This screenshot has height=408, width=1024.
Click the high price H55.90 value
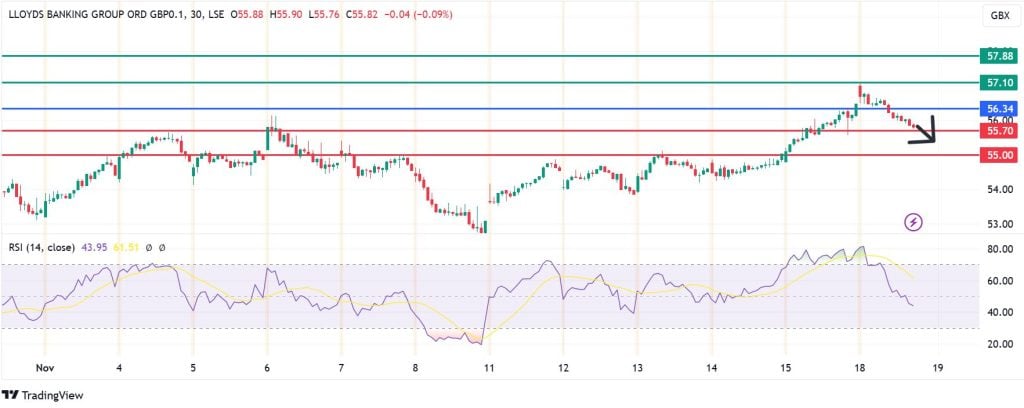[x=286, y=12]
